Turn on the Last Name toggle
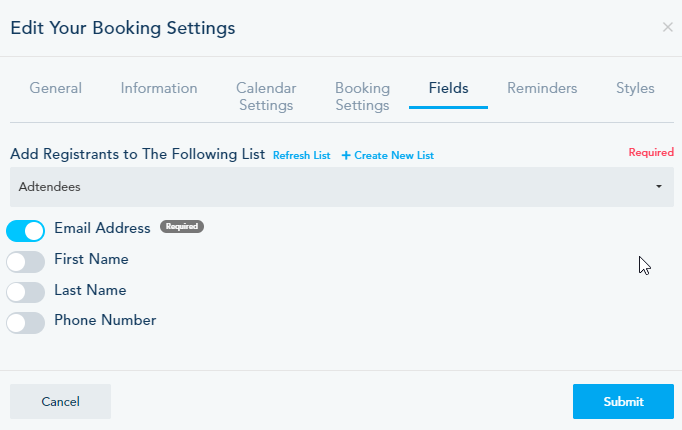This screenshot has height=430, width=682. [25, 292]
